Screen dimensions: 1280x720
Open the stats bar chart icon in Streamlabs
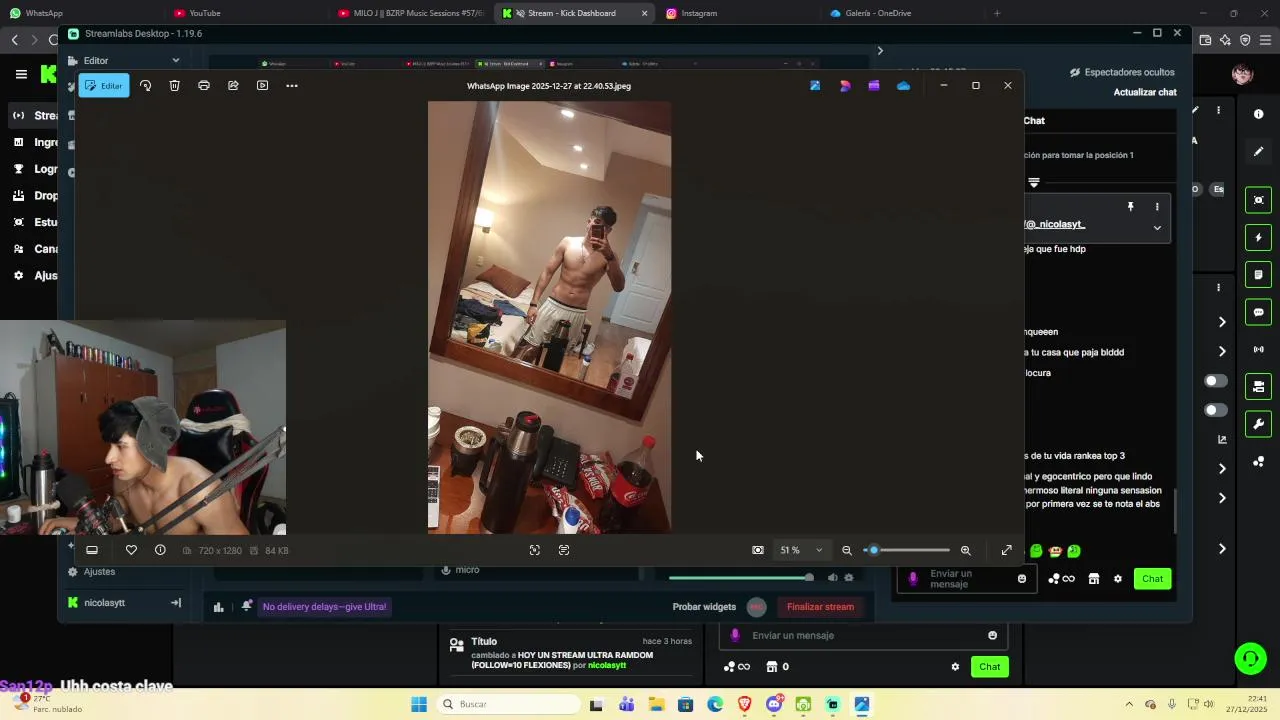point(219,607)
